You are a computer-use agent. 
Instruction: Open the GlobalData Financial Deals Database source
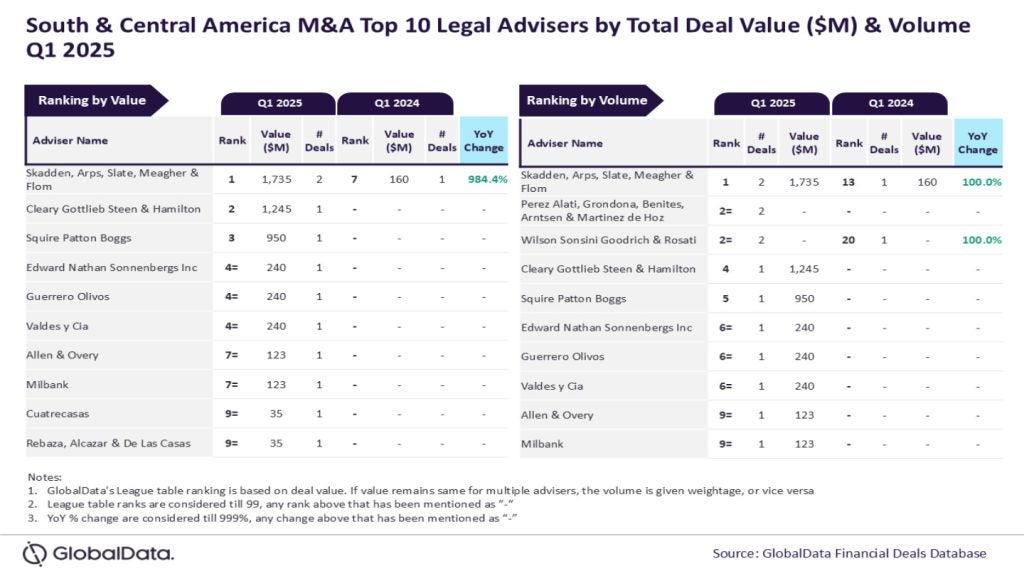click(849, 553)
